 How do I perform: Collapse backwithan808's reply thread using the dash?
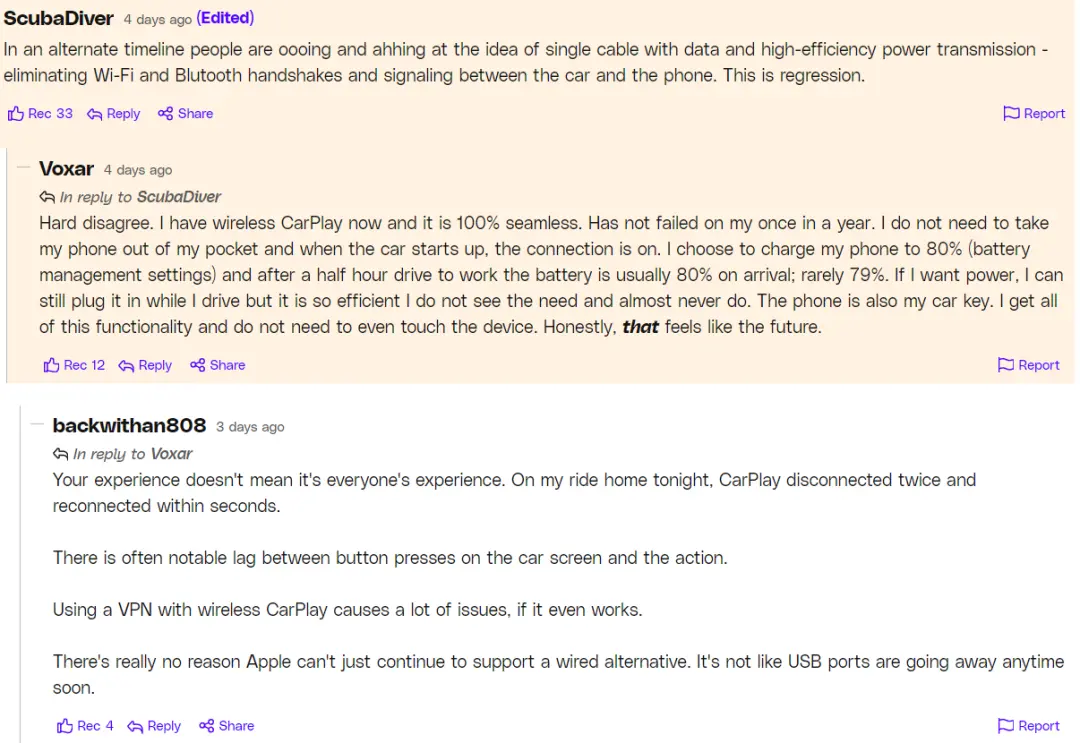37,424
